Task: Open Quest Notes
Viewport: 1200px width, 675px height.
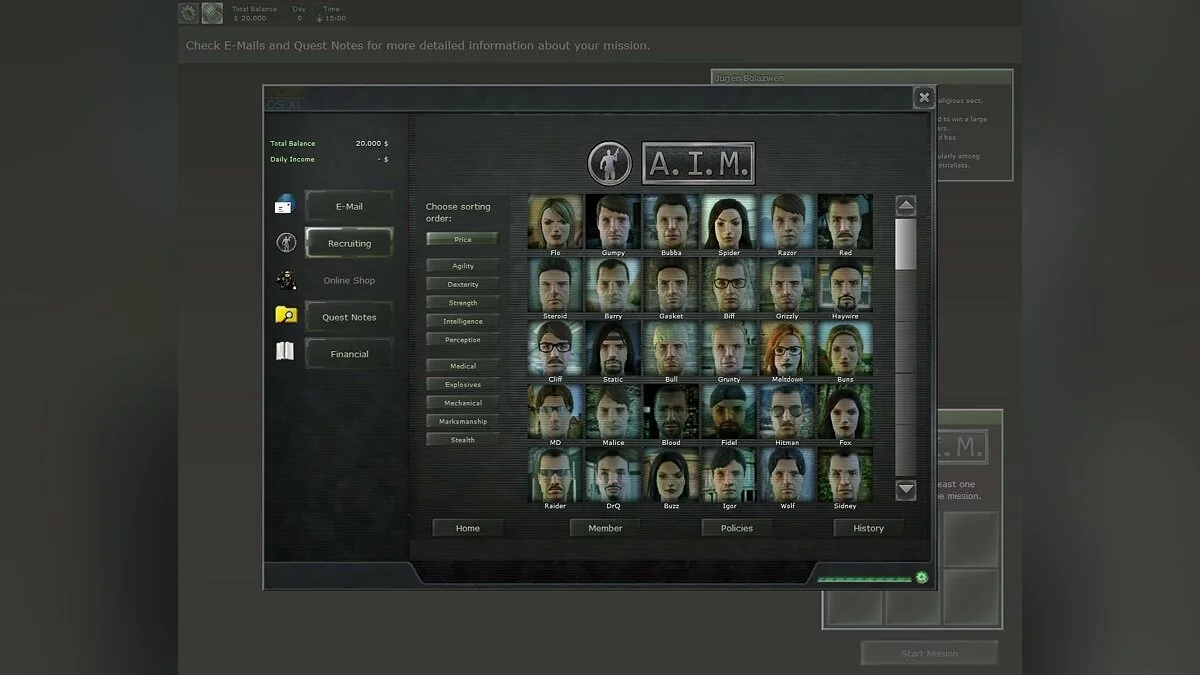Action: (x=349, y=317)
